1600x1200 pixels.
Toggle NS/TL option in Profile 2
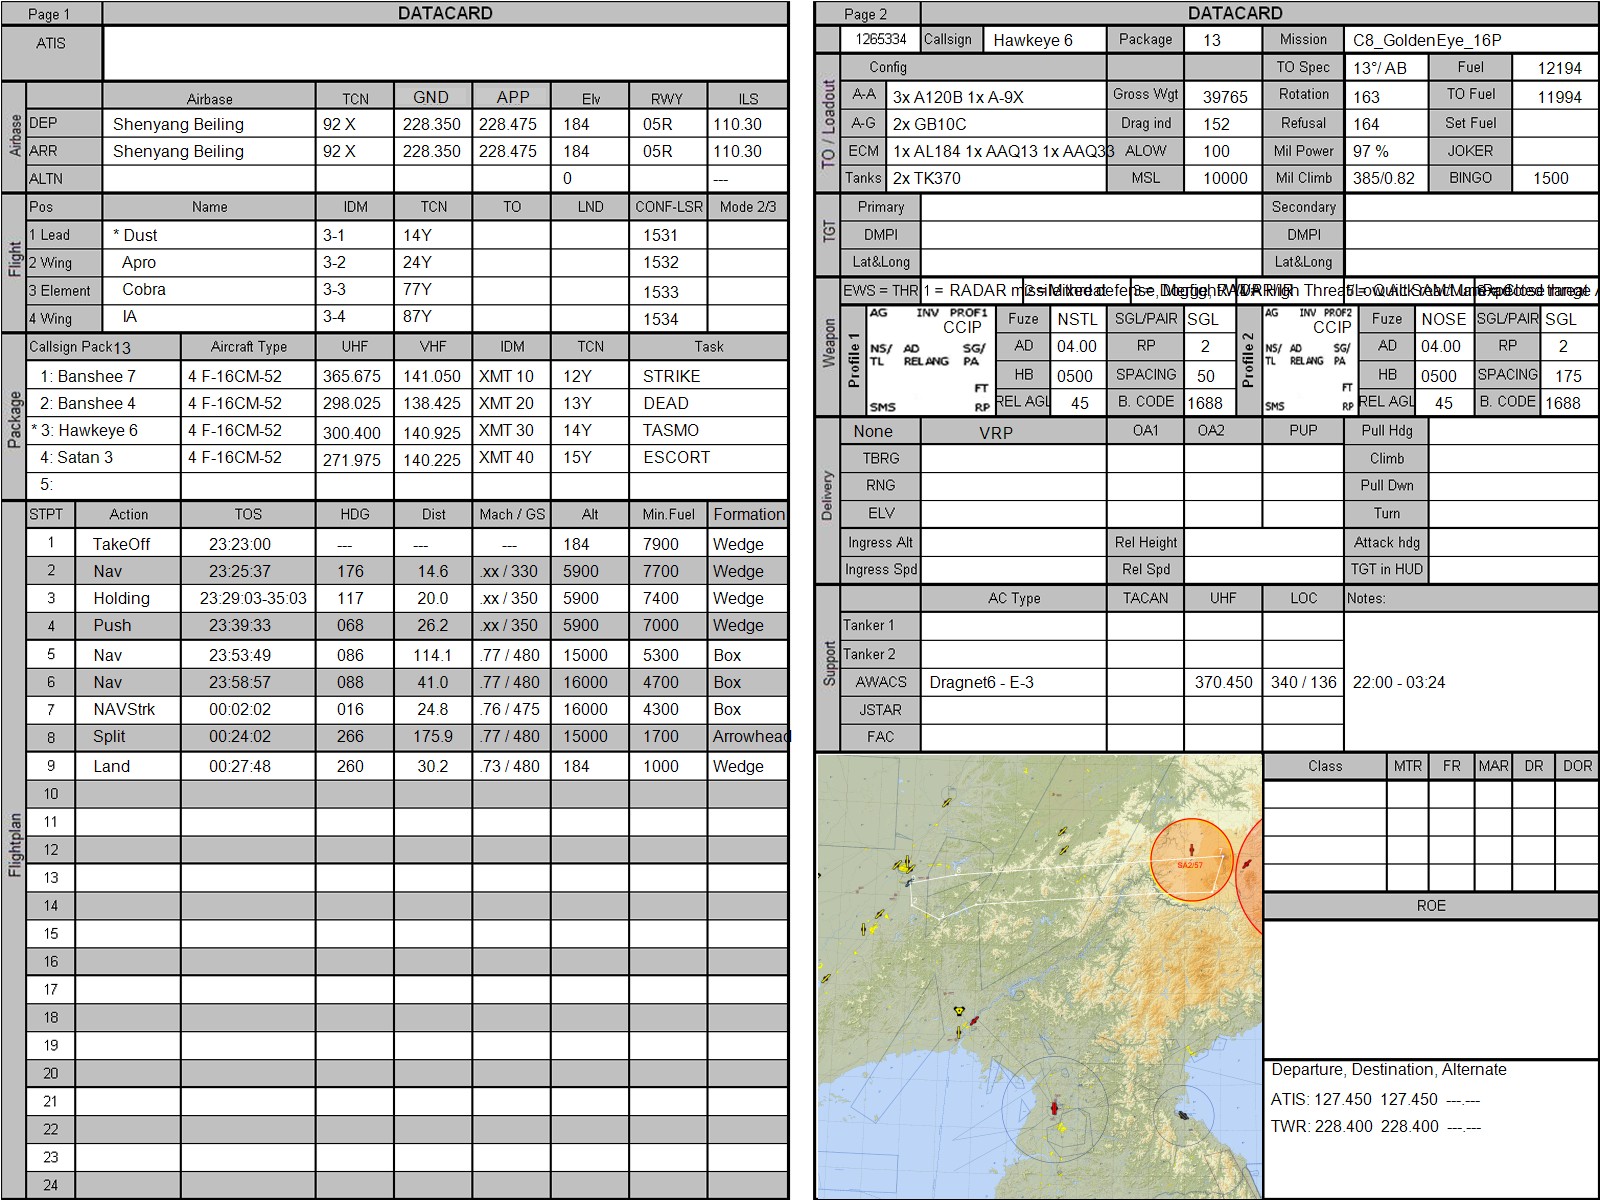(x=1272, y=355)
